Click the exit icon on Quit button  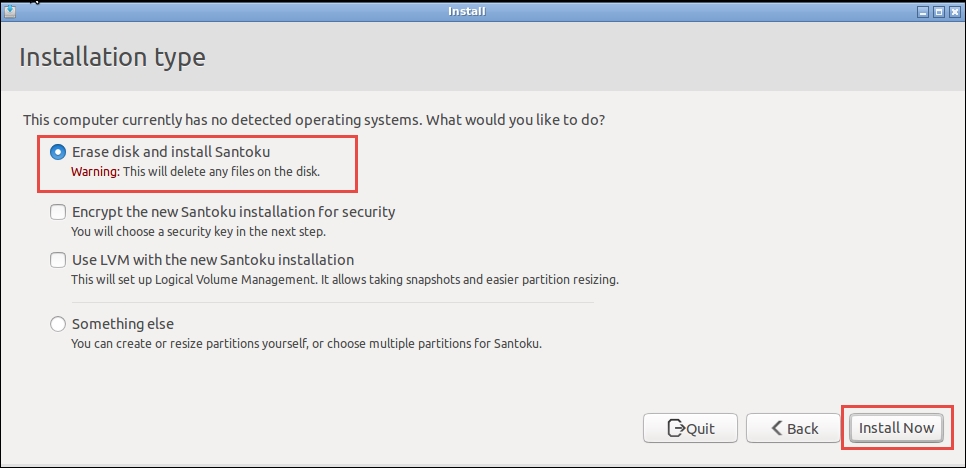pyautogui.click(x=675, y=428)
